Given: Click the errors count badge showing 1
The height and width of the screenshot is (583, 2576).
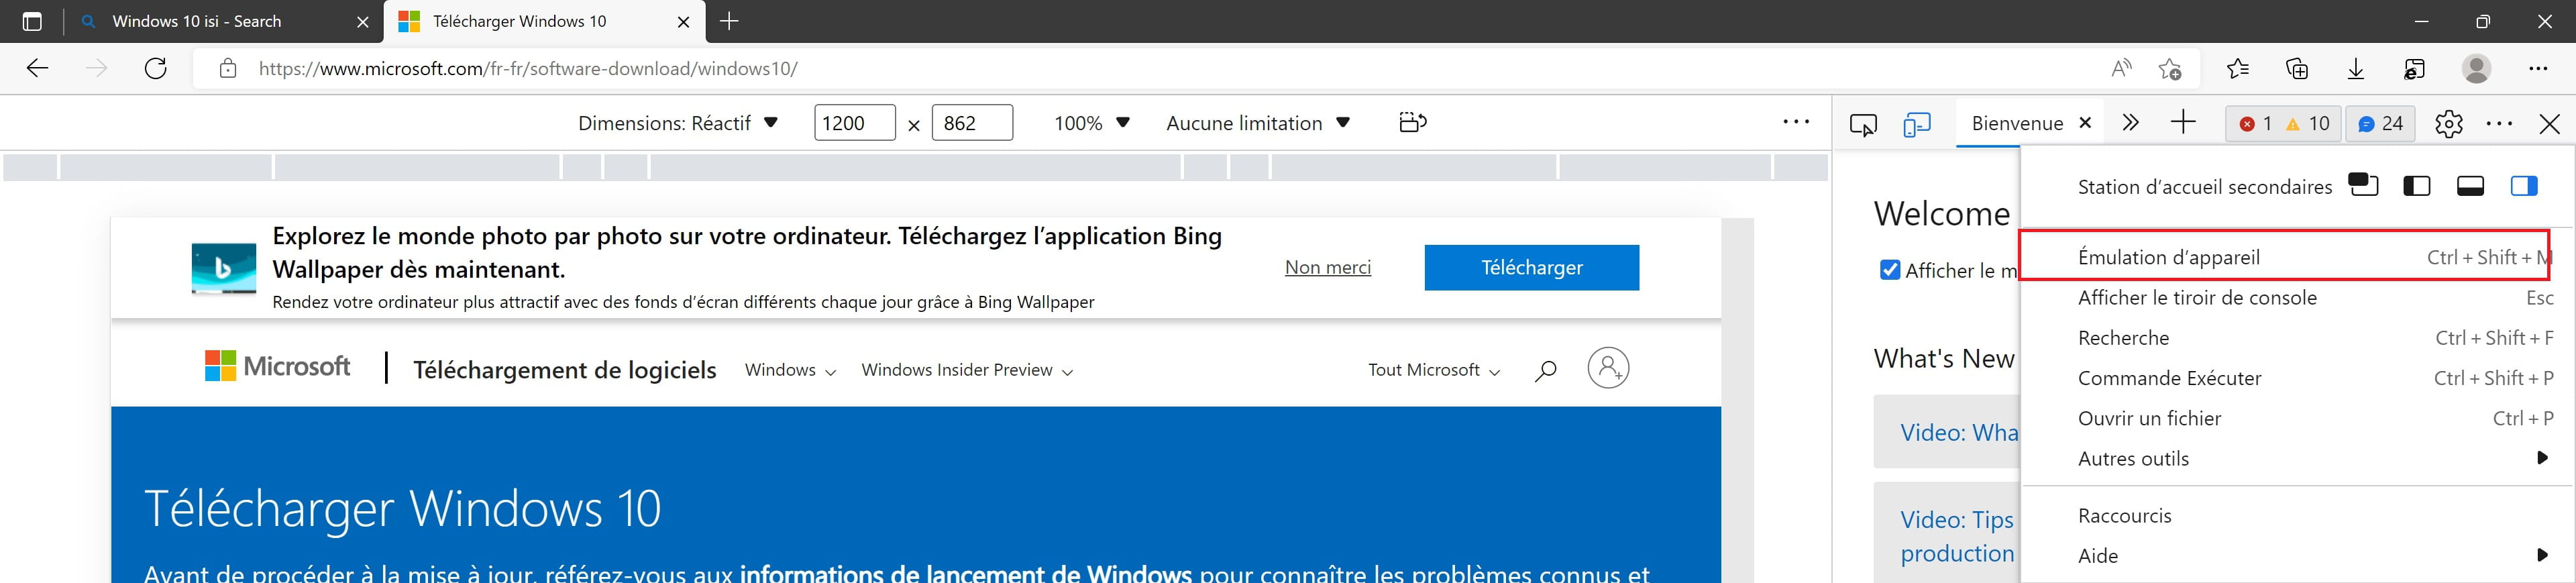Looking at the screenshot, I should pyautogui.click(x=2256, y=124).
